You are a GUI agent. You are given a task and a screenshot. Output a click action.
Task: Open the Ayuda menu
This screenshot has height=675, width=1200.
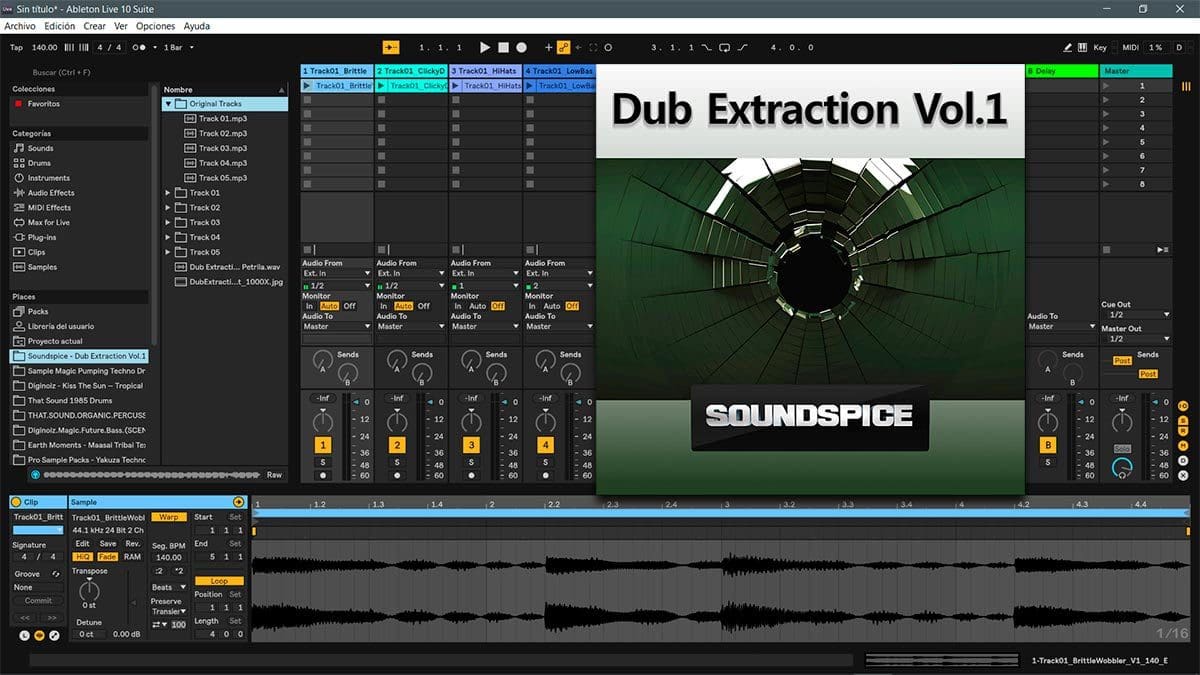coord(197,26)
